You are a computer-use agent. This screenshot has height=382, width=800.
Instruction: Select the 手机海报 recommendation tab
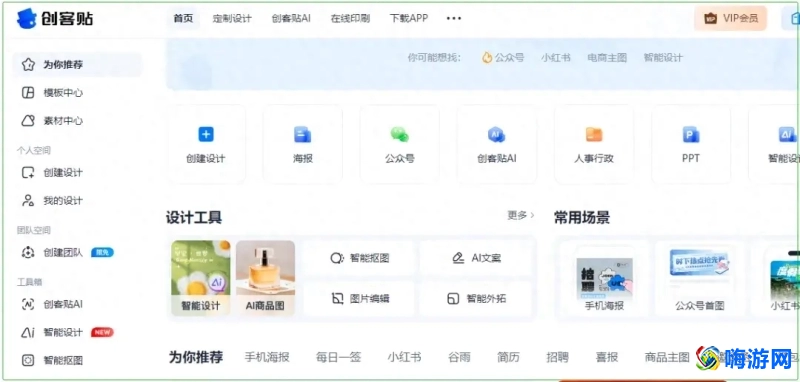click(x=267, y=357)
